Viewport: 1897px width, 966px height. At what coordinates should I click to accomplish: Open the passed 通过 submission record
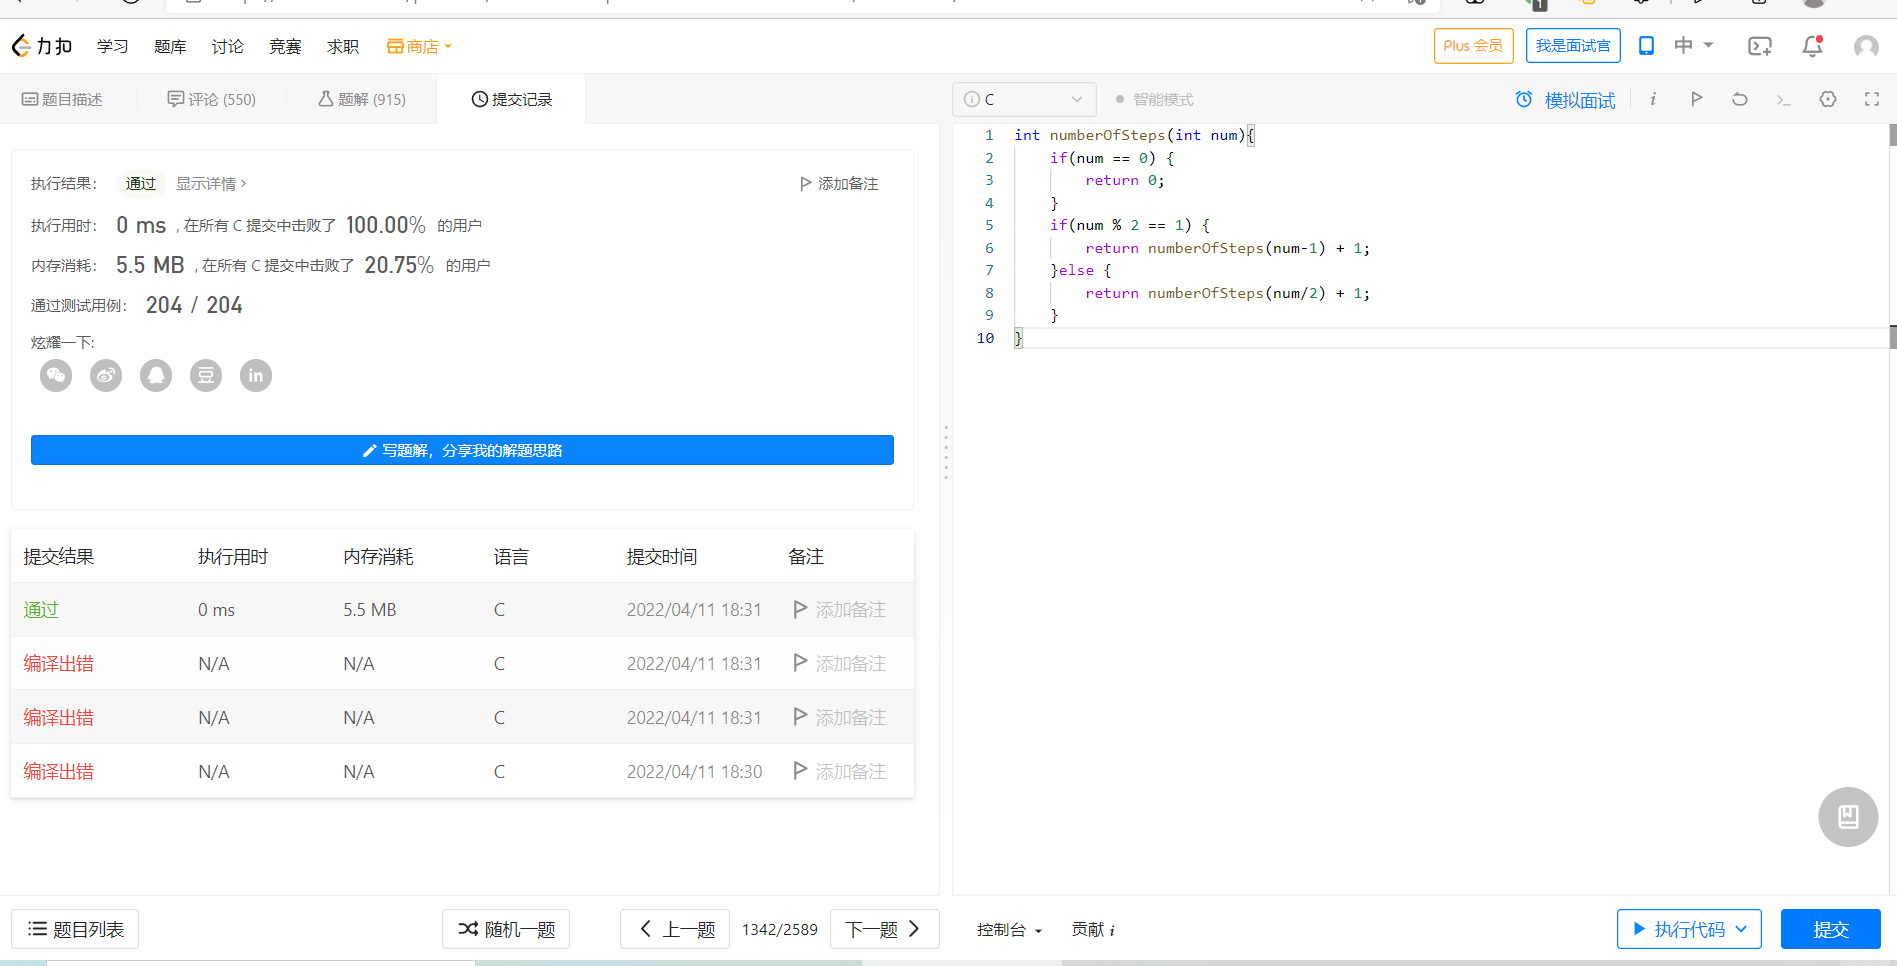click(41, 610)
